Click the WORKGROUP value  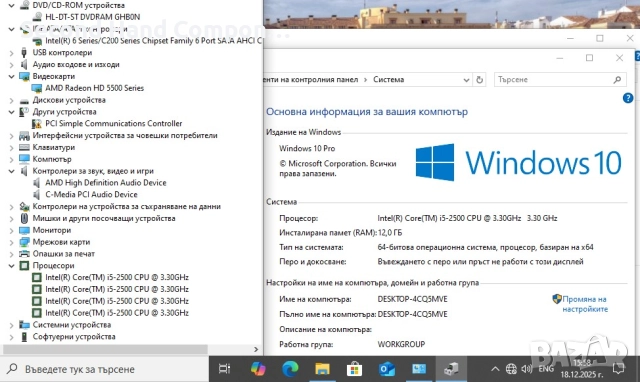click(x=401, y=344)
